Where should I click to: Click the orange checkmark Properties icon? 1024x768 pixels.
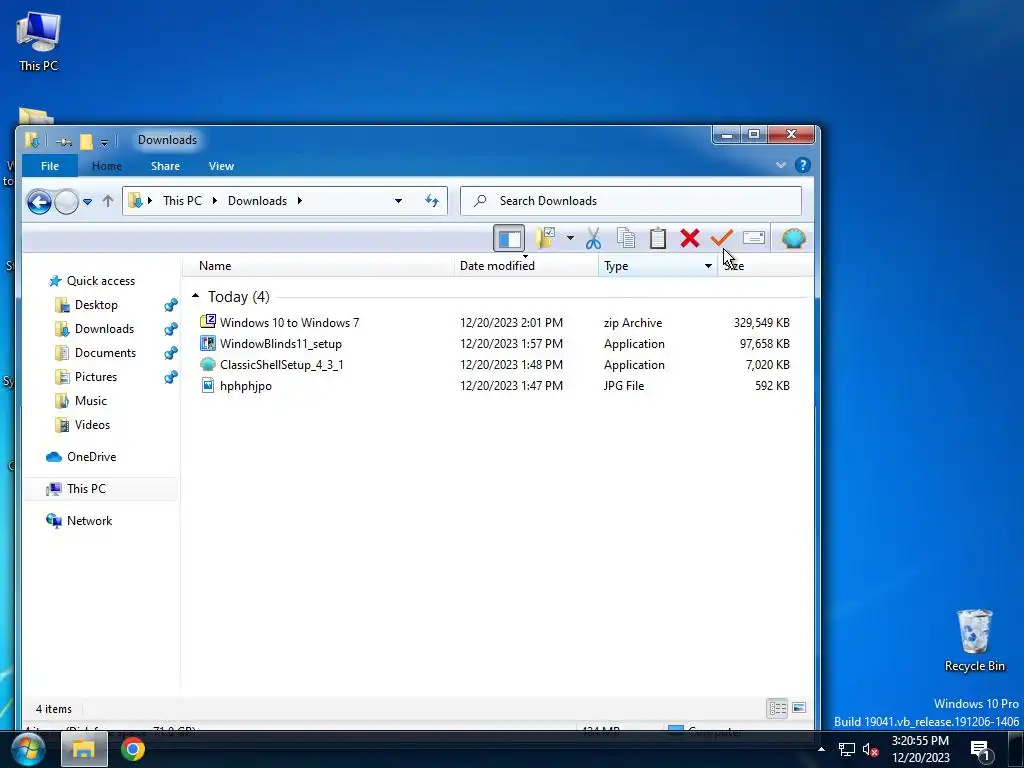click(x=721, y=238)
